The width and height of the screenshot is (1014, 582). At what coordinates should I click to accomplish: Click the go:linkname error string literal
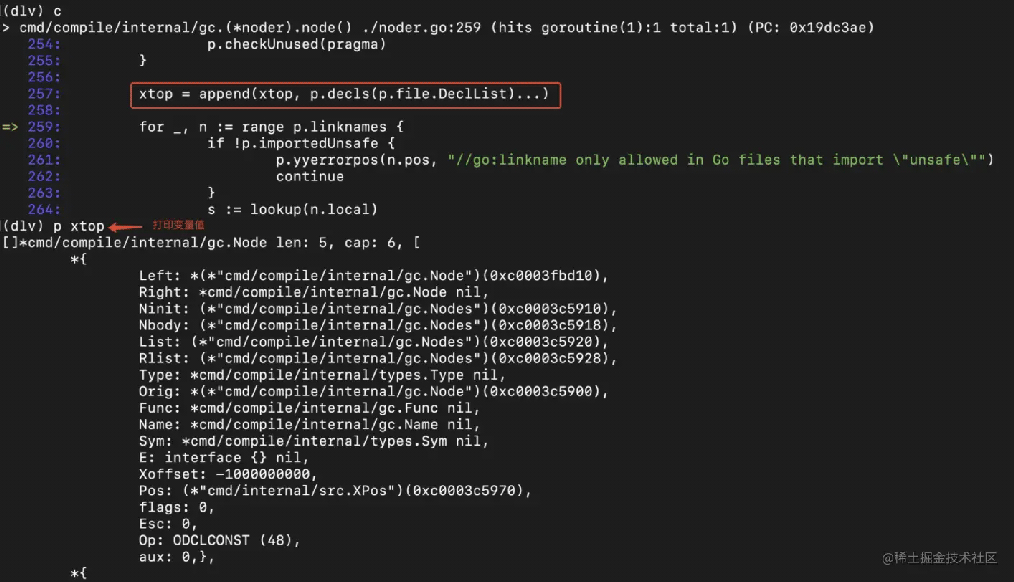(x=720, y=160)
